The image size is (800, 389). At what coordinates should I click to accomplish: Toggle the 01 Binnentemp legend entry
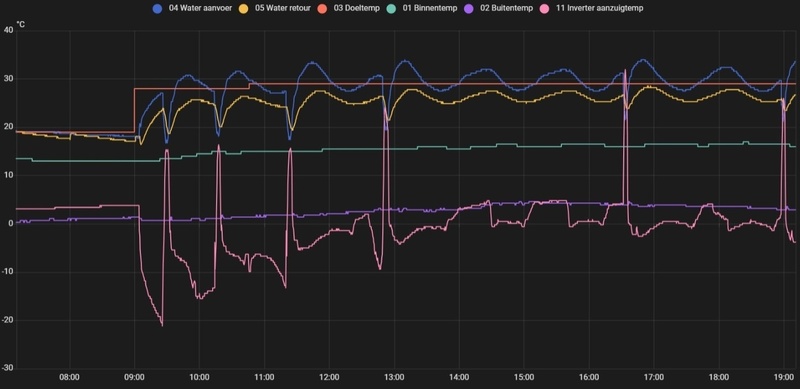pos(423,8)
